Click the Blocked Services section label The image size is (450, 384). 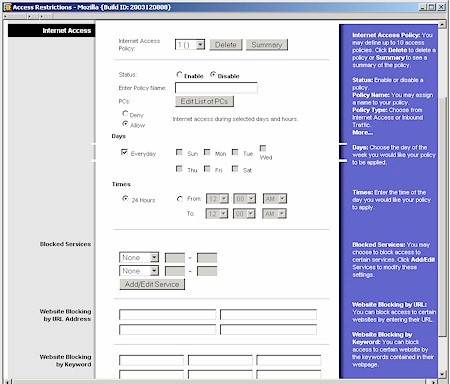pyautogui.click(x=65, y=244)
